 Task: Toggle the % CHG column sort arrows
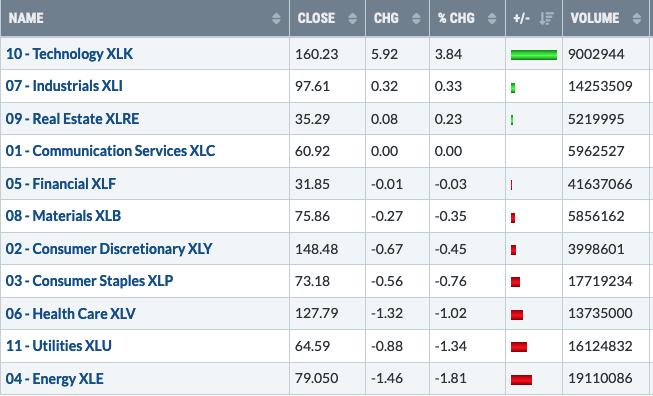point(492,18)
